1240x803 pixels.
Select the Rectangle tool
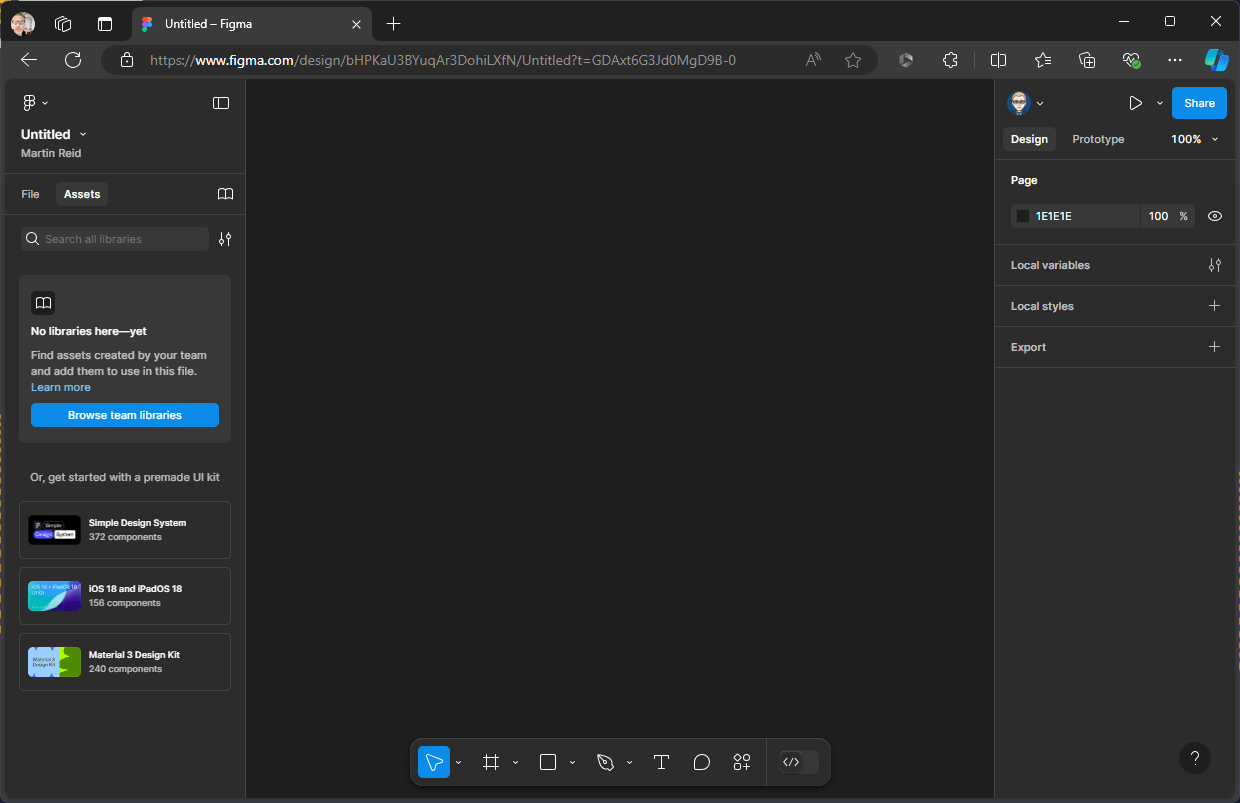pyautogui.click(x=546, y=761)
